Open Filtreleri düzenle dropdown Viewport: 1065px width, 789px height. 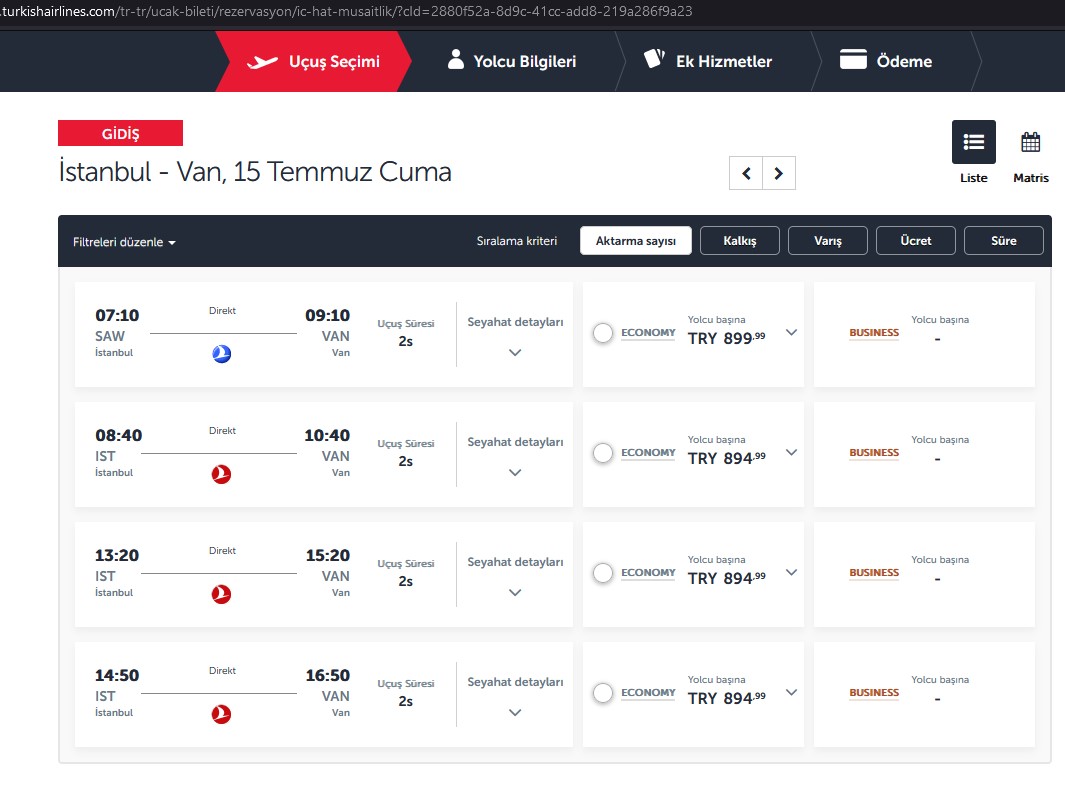[124, 242]
